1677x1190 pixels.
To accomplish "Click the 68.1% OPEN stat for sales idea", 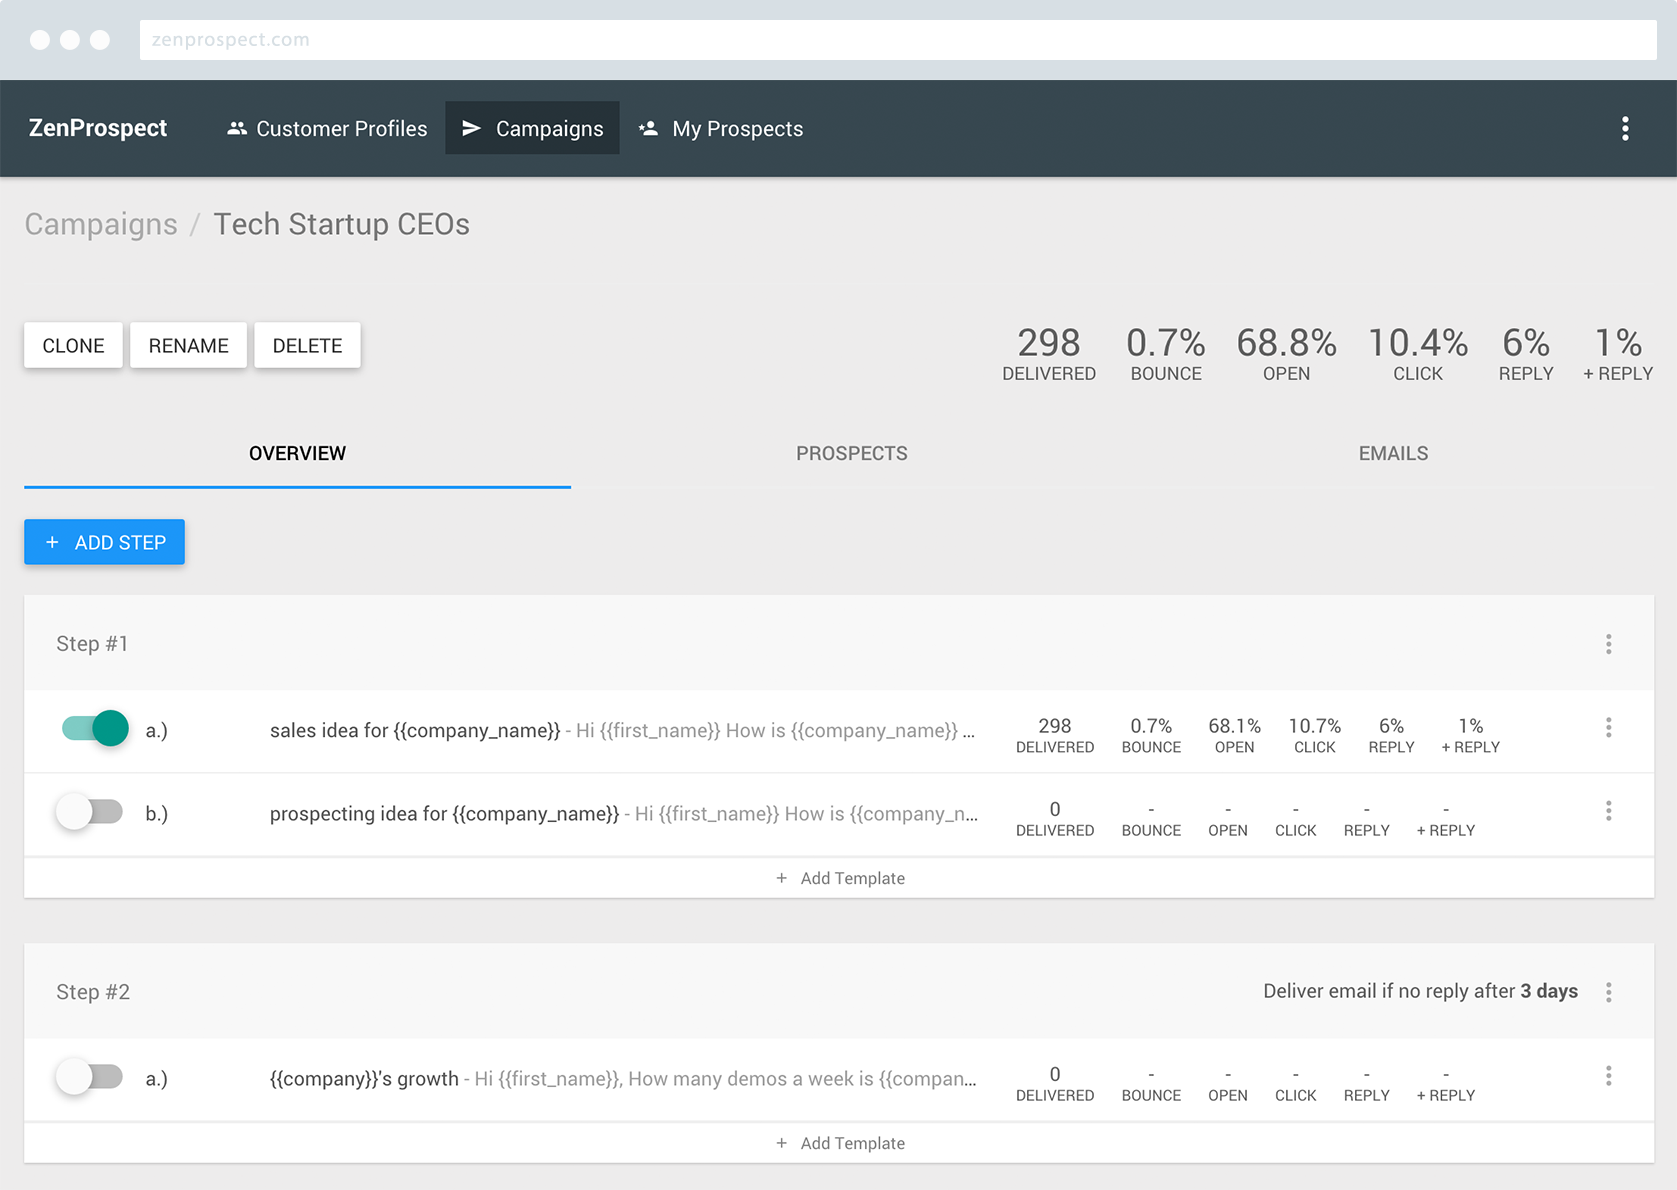I will point(1234,735).
